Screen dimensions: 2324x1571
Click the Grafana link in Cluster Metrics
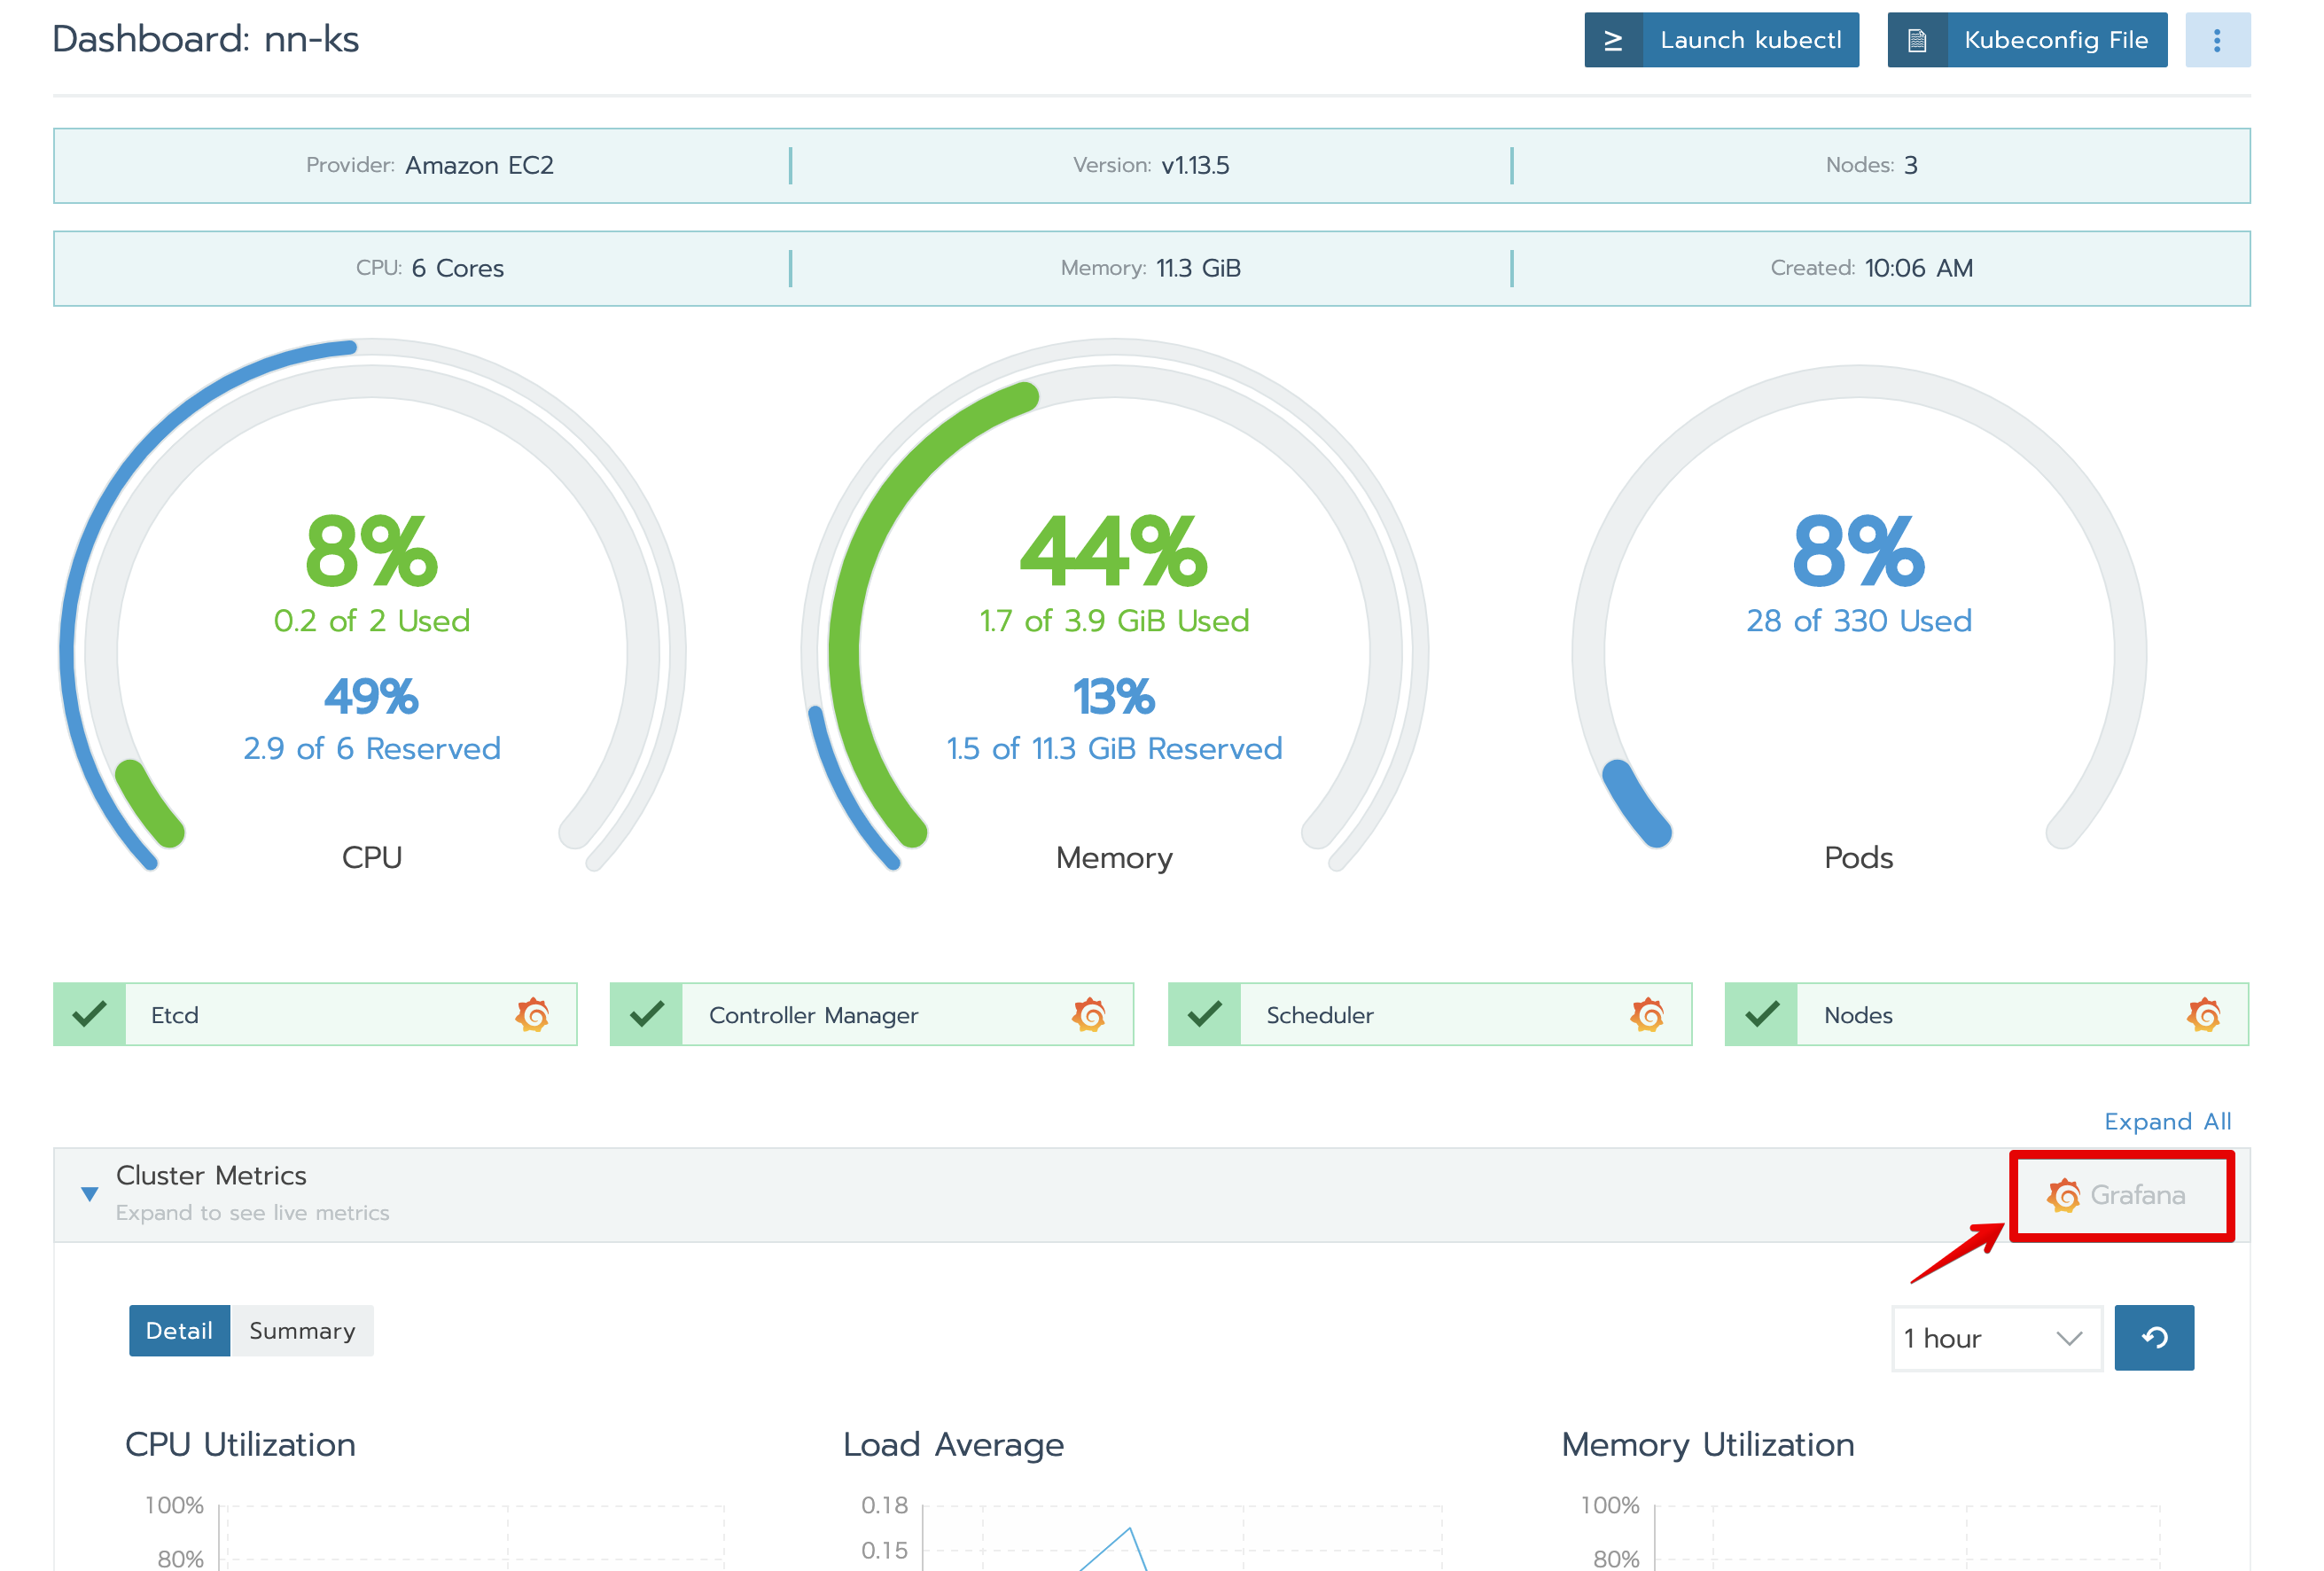pos(2118,1195)
